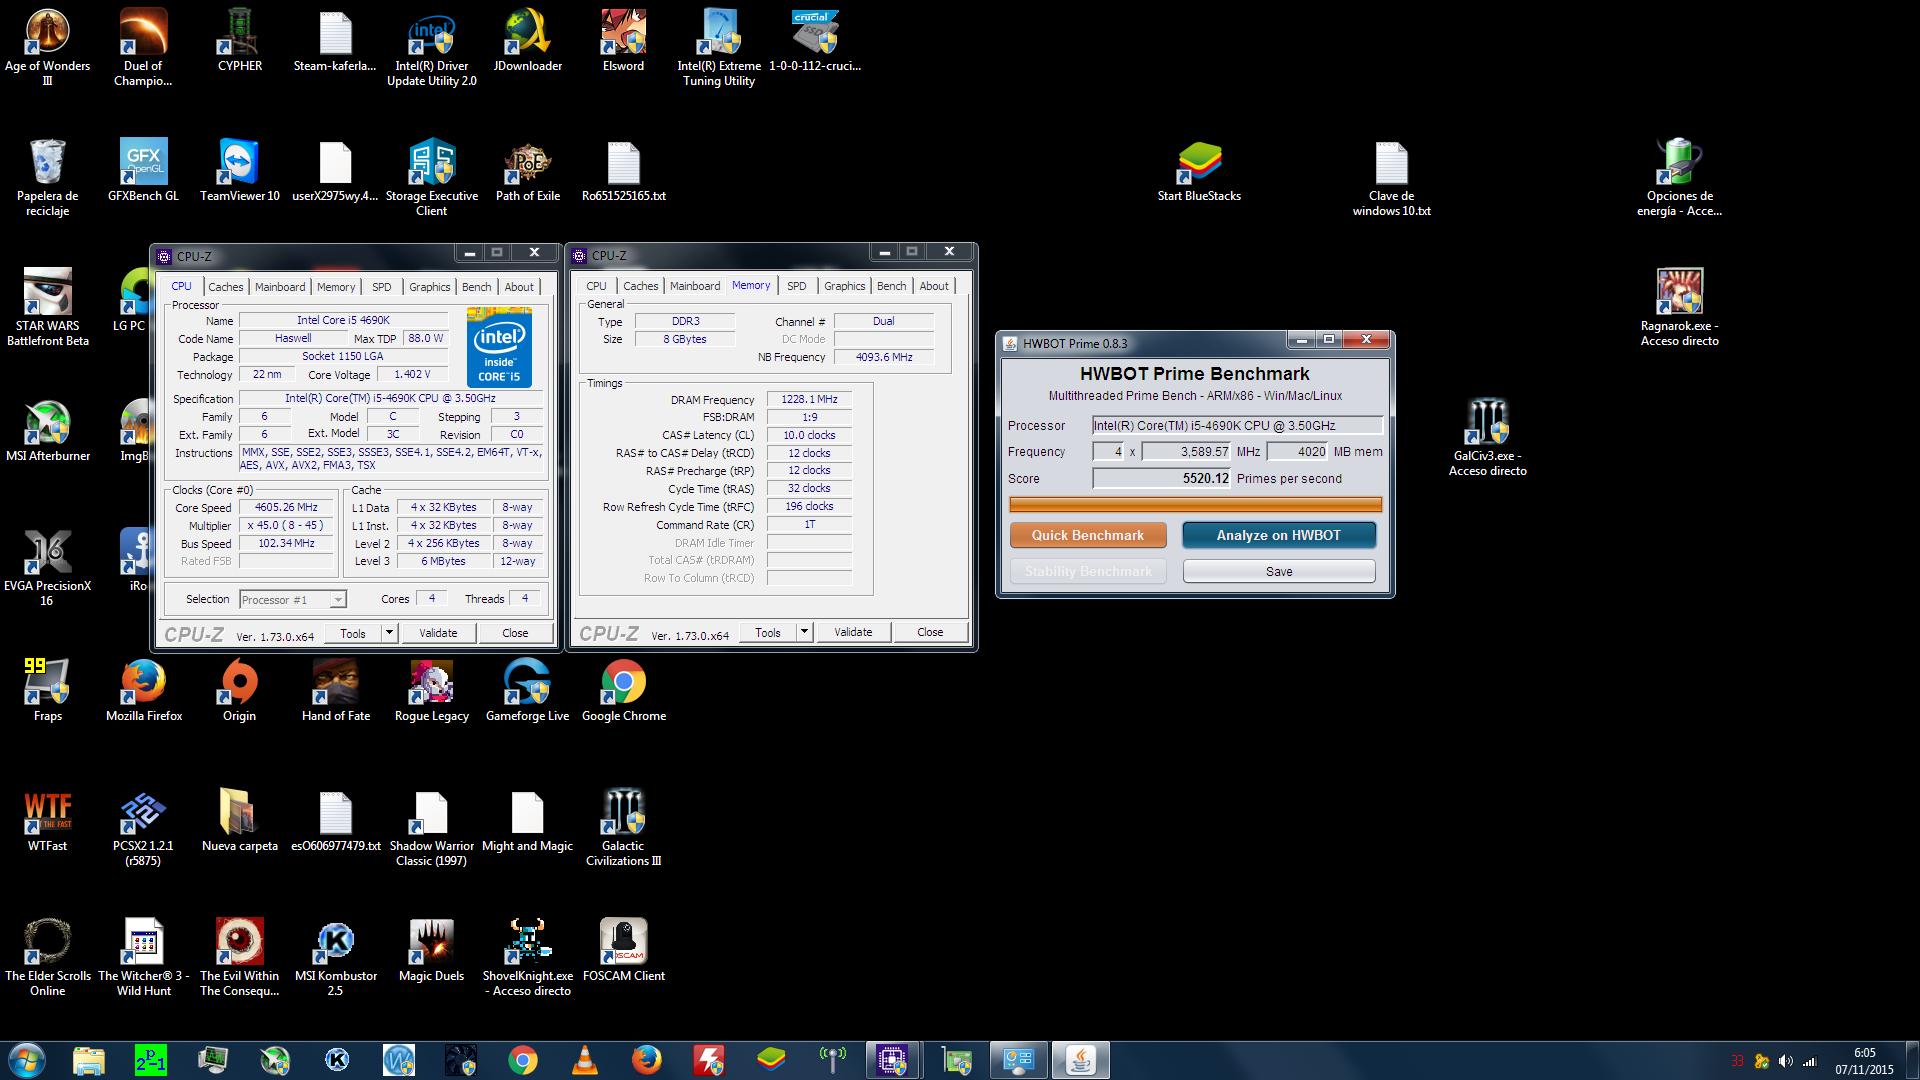Click Close button in right CPU-Z window

tap(930, 632)
